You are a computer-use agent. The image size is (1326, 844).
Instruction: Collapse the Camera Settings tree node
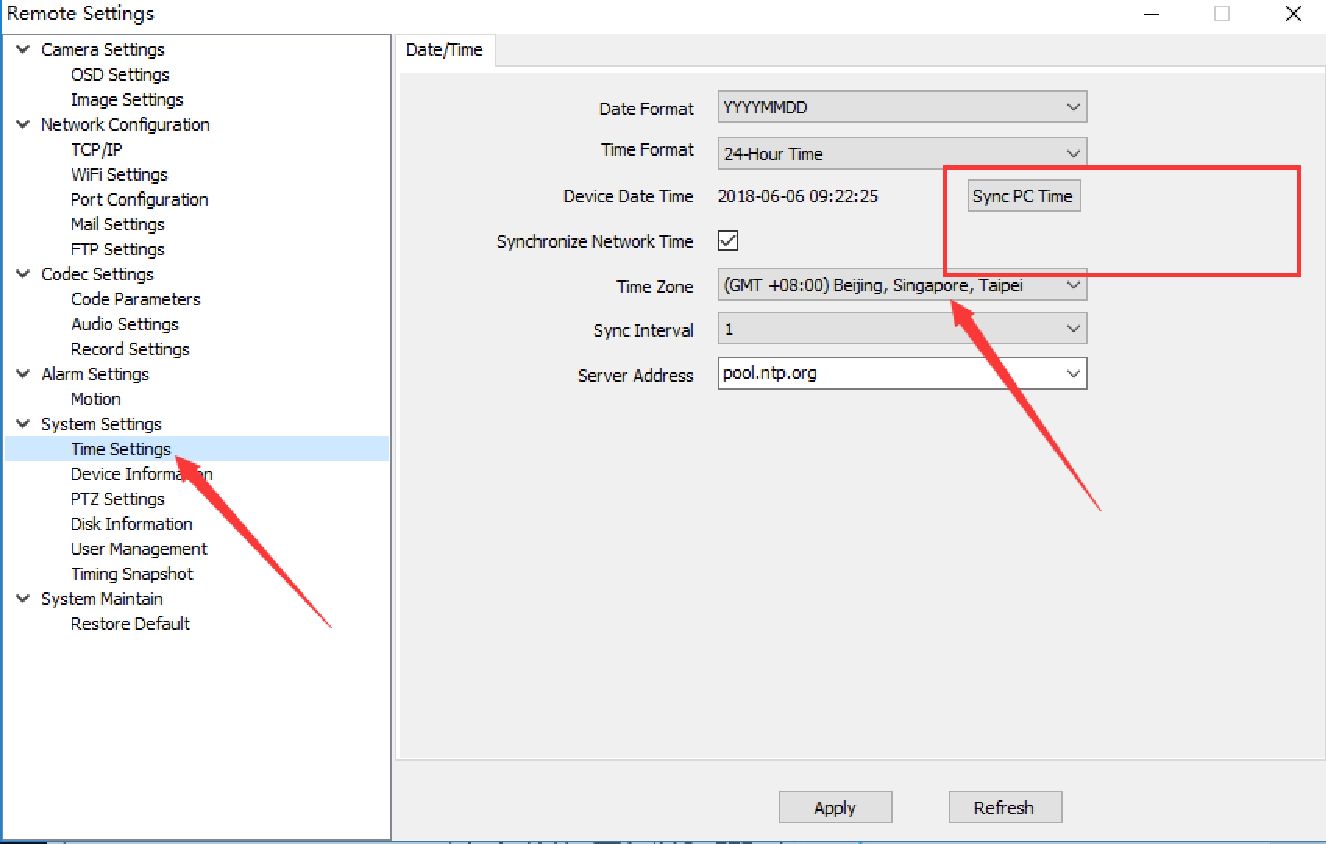pyautogui.click(x=23, y=49)
